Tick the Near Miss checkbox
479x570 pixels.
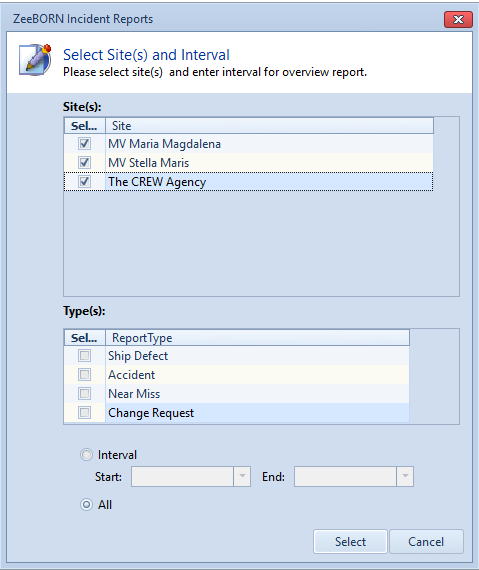(x=84, y=394)
